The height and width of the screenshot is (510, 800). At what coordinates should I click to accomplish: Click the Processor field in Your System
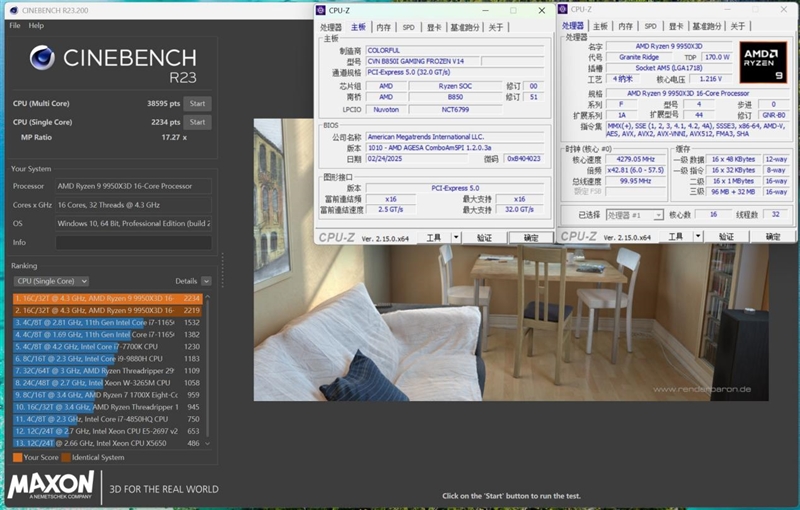tap(134, 186)
